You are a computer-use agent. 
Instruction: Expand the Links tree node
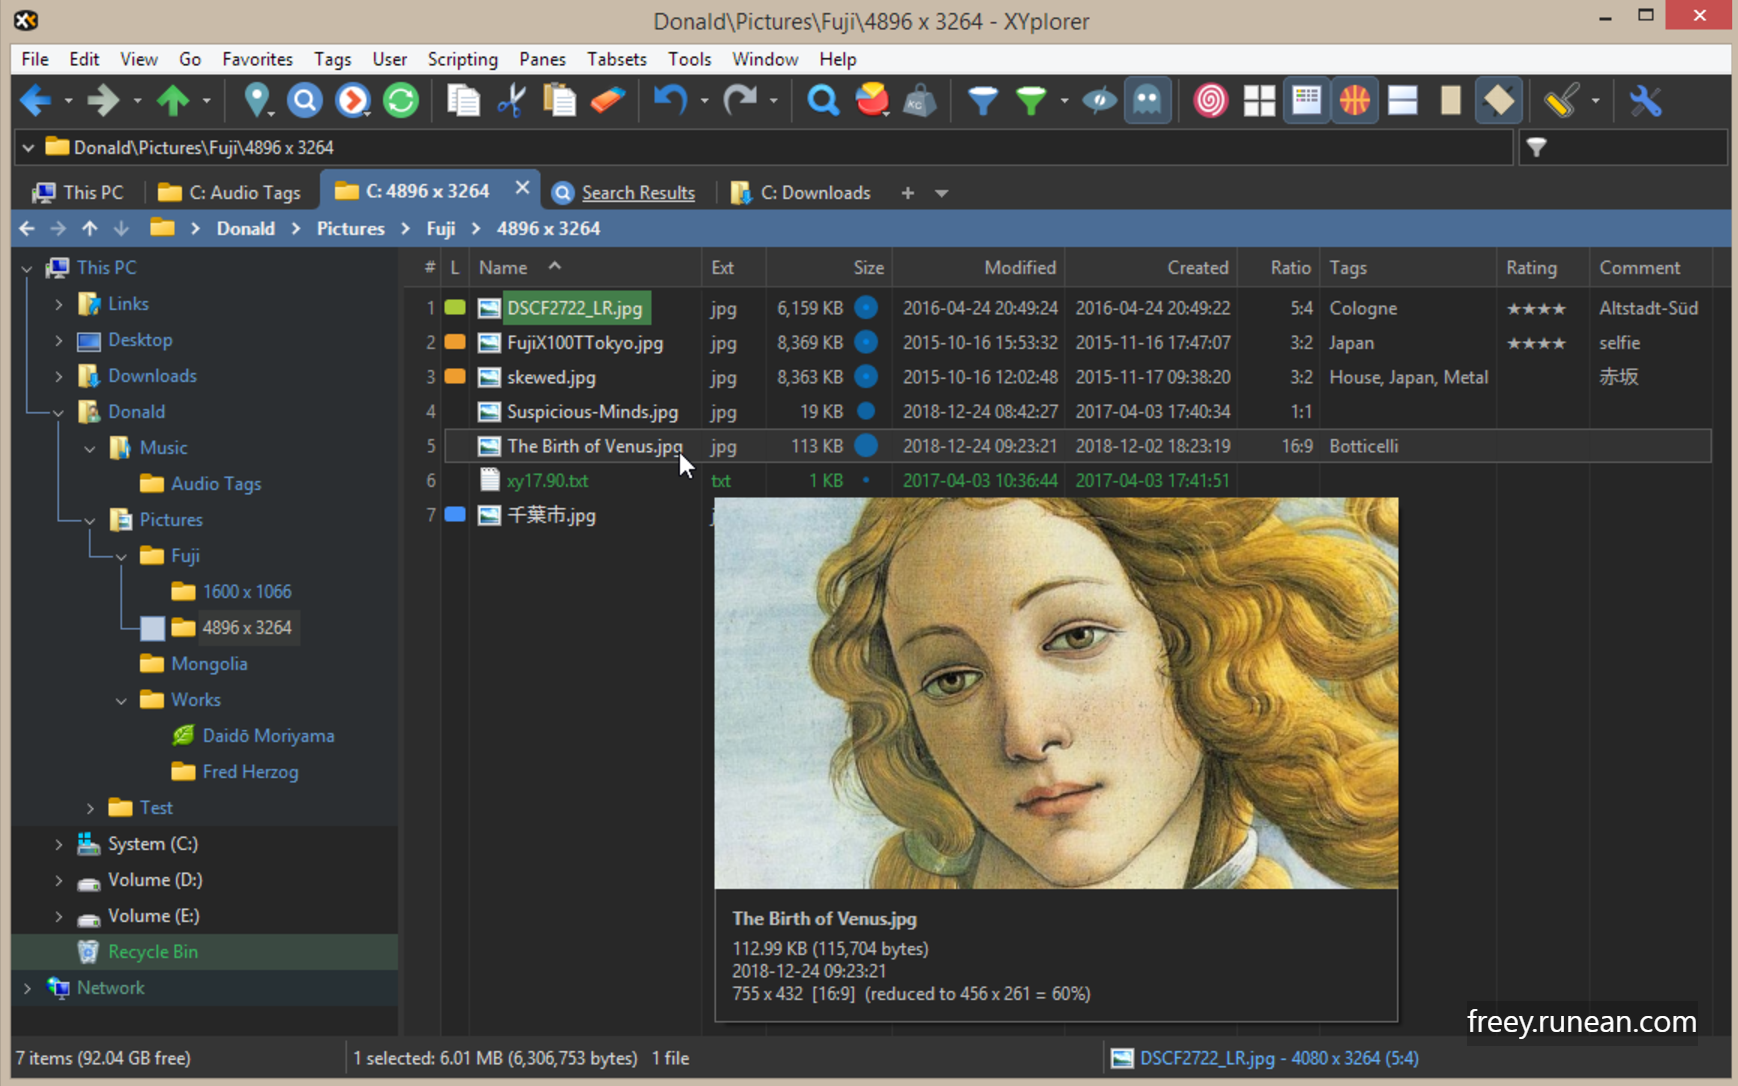(59, 304)
